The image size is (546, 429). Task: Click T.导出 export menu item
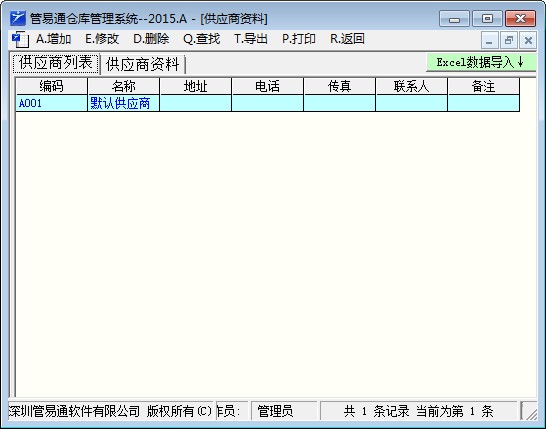pos(251,39)
